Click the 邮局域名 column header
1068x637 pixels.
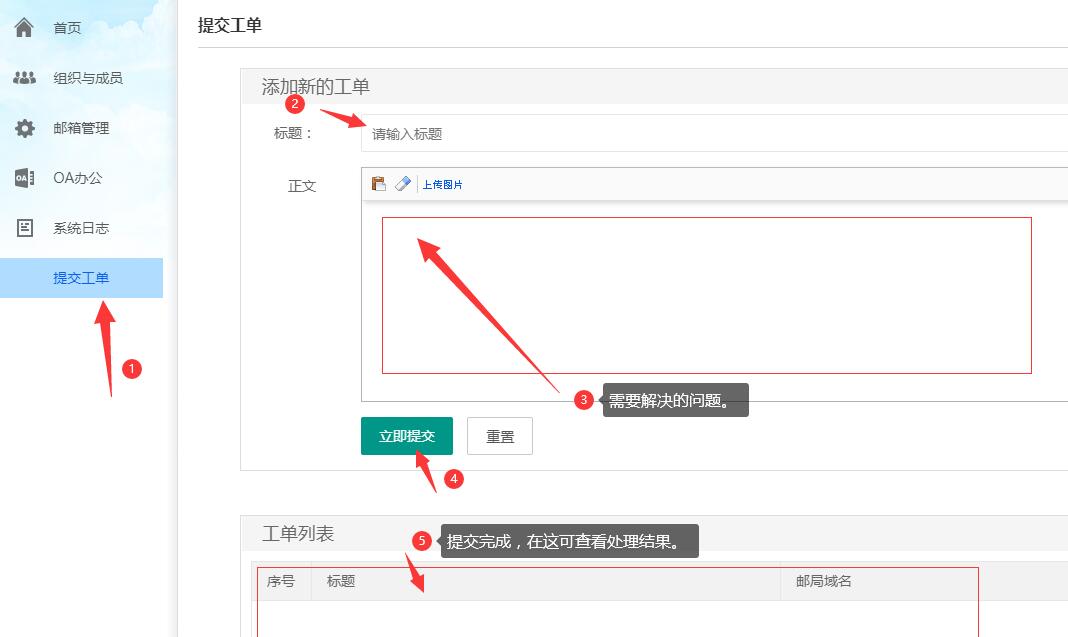pyautogui.click(x=823, y=581)
